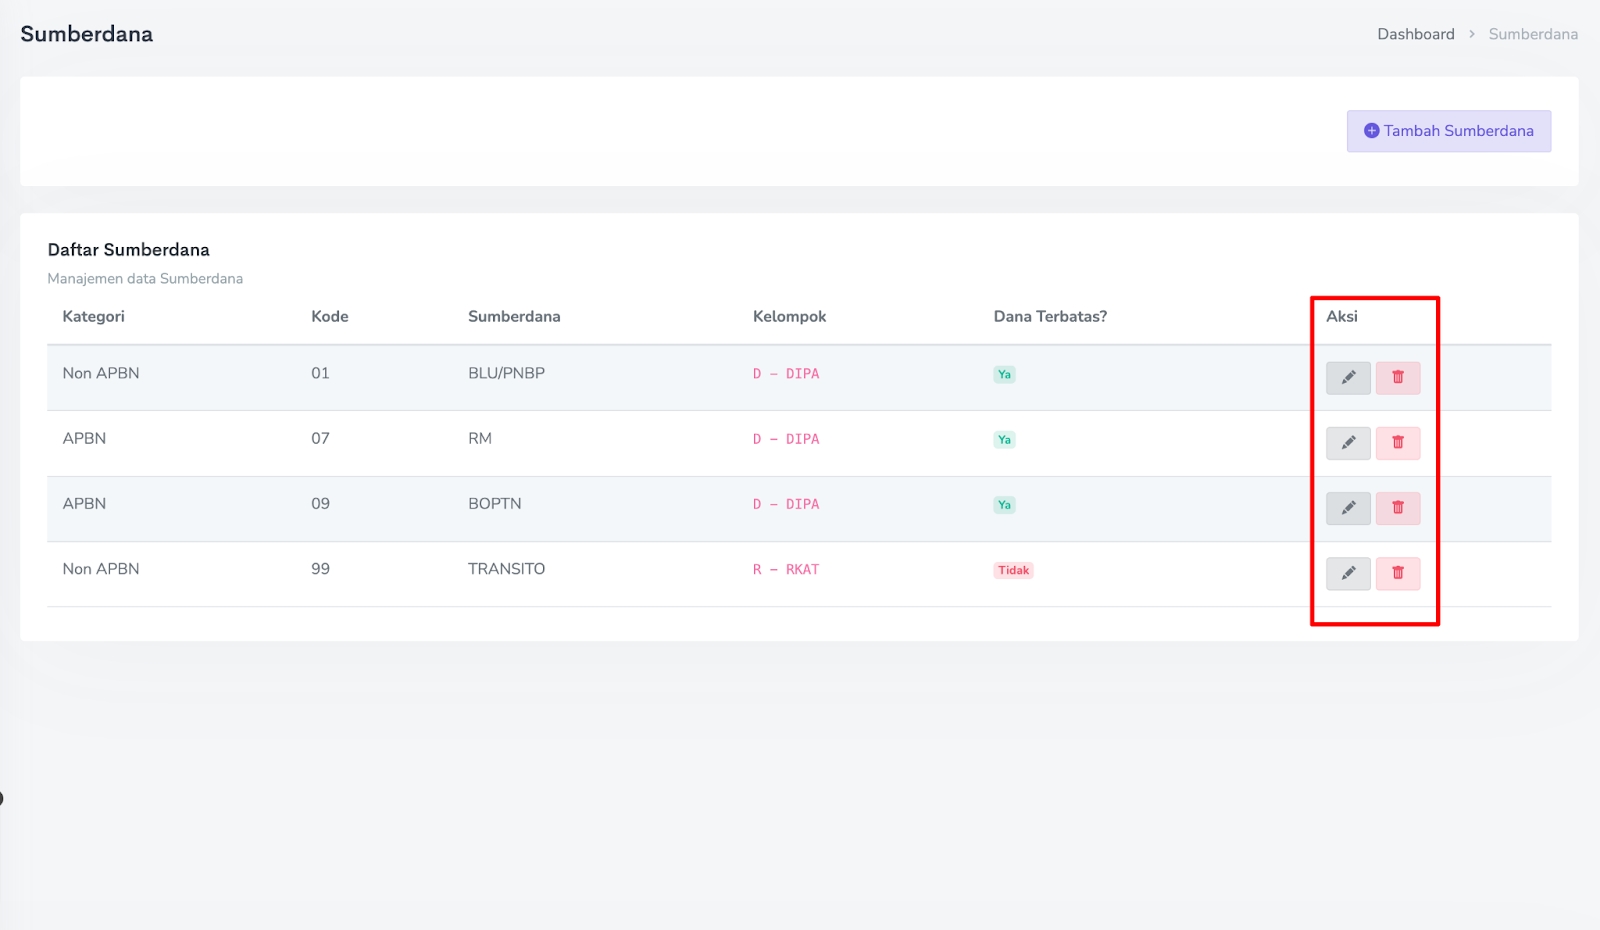Delete the BOPTN row via trash icon
1600x930 pixels.
(1397, 508)
